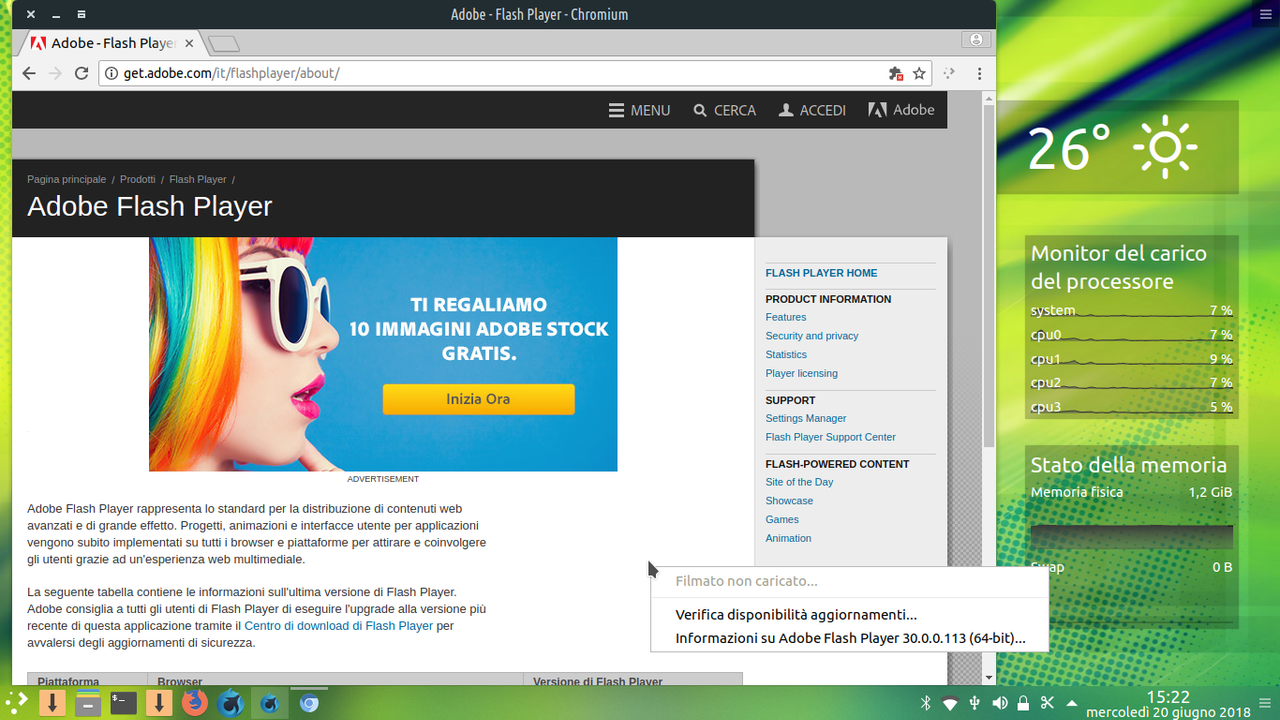Launch Firefox from the panel
The height and width of the screenshot is (720, 1280).
click(195, 703)
